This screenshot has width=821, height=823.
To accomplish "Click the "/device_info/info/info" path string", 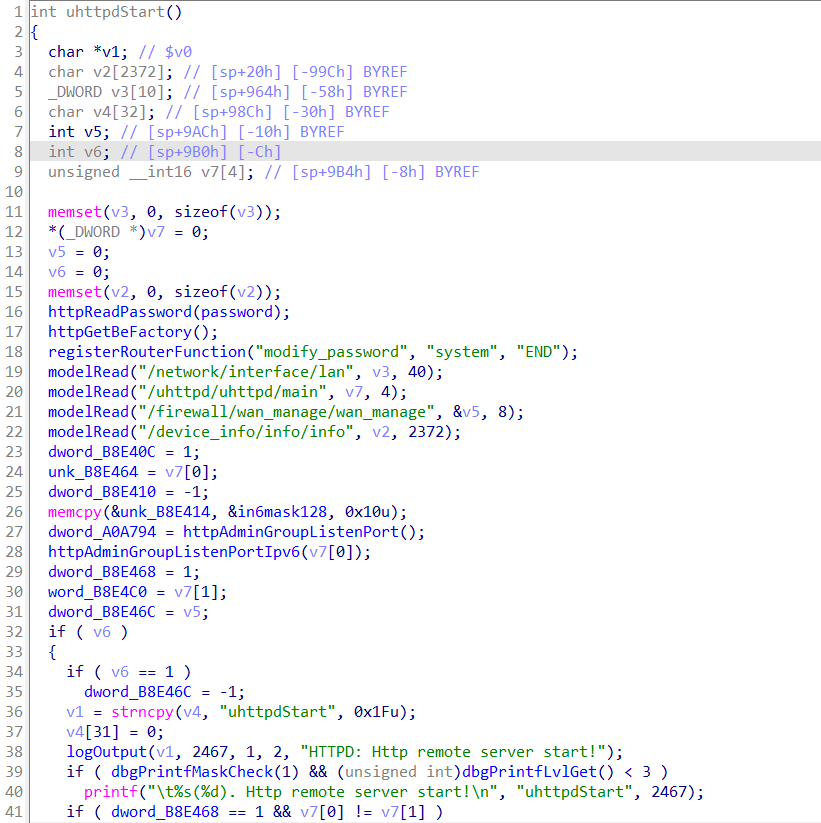I will tap(246, 431).
